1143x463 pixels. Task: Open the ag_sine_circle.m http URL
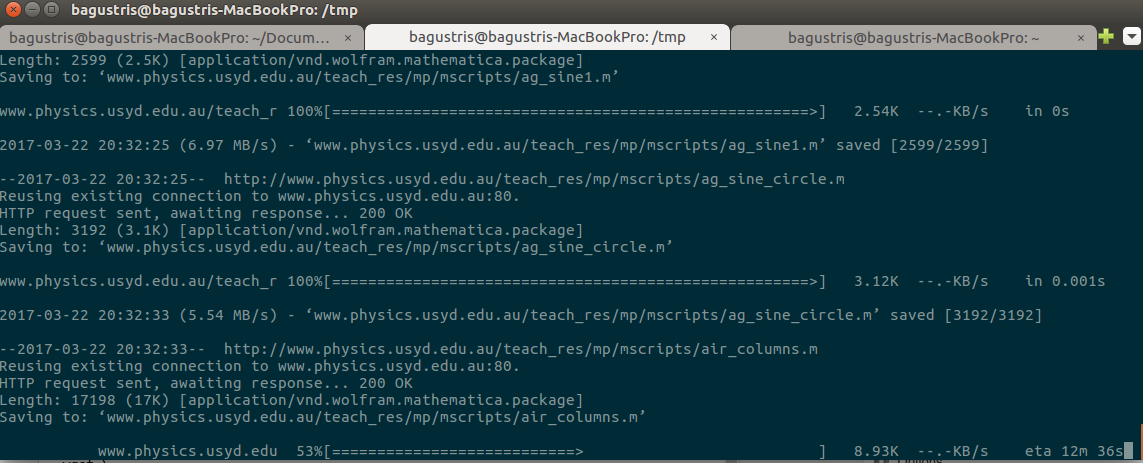coord(534,179)
